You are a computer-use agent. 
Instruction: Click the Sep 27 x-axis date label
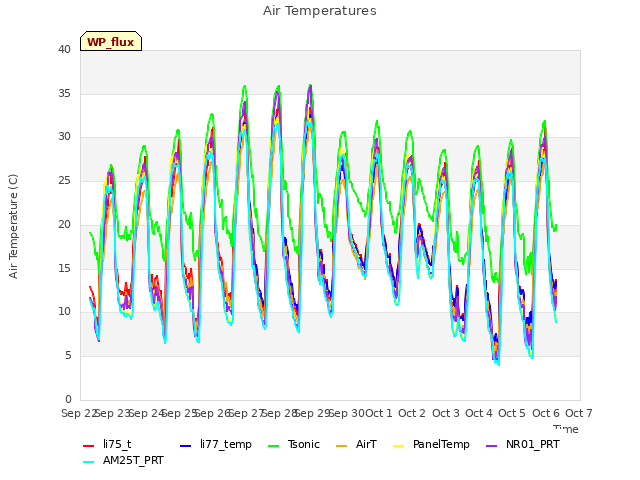[246, 413]
